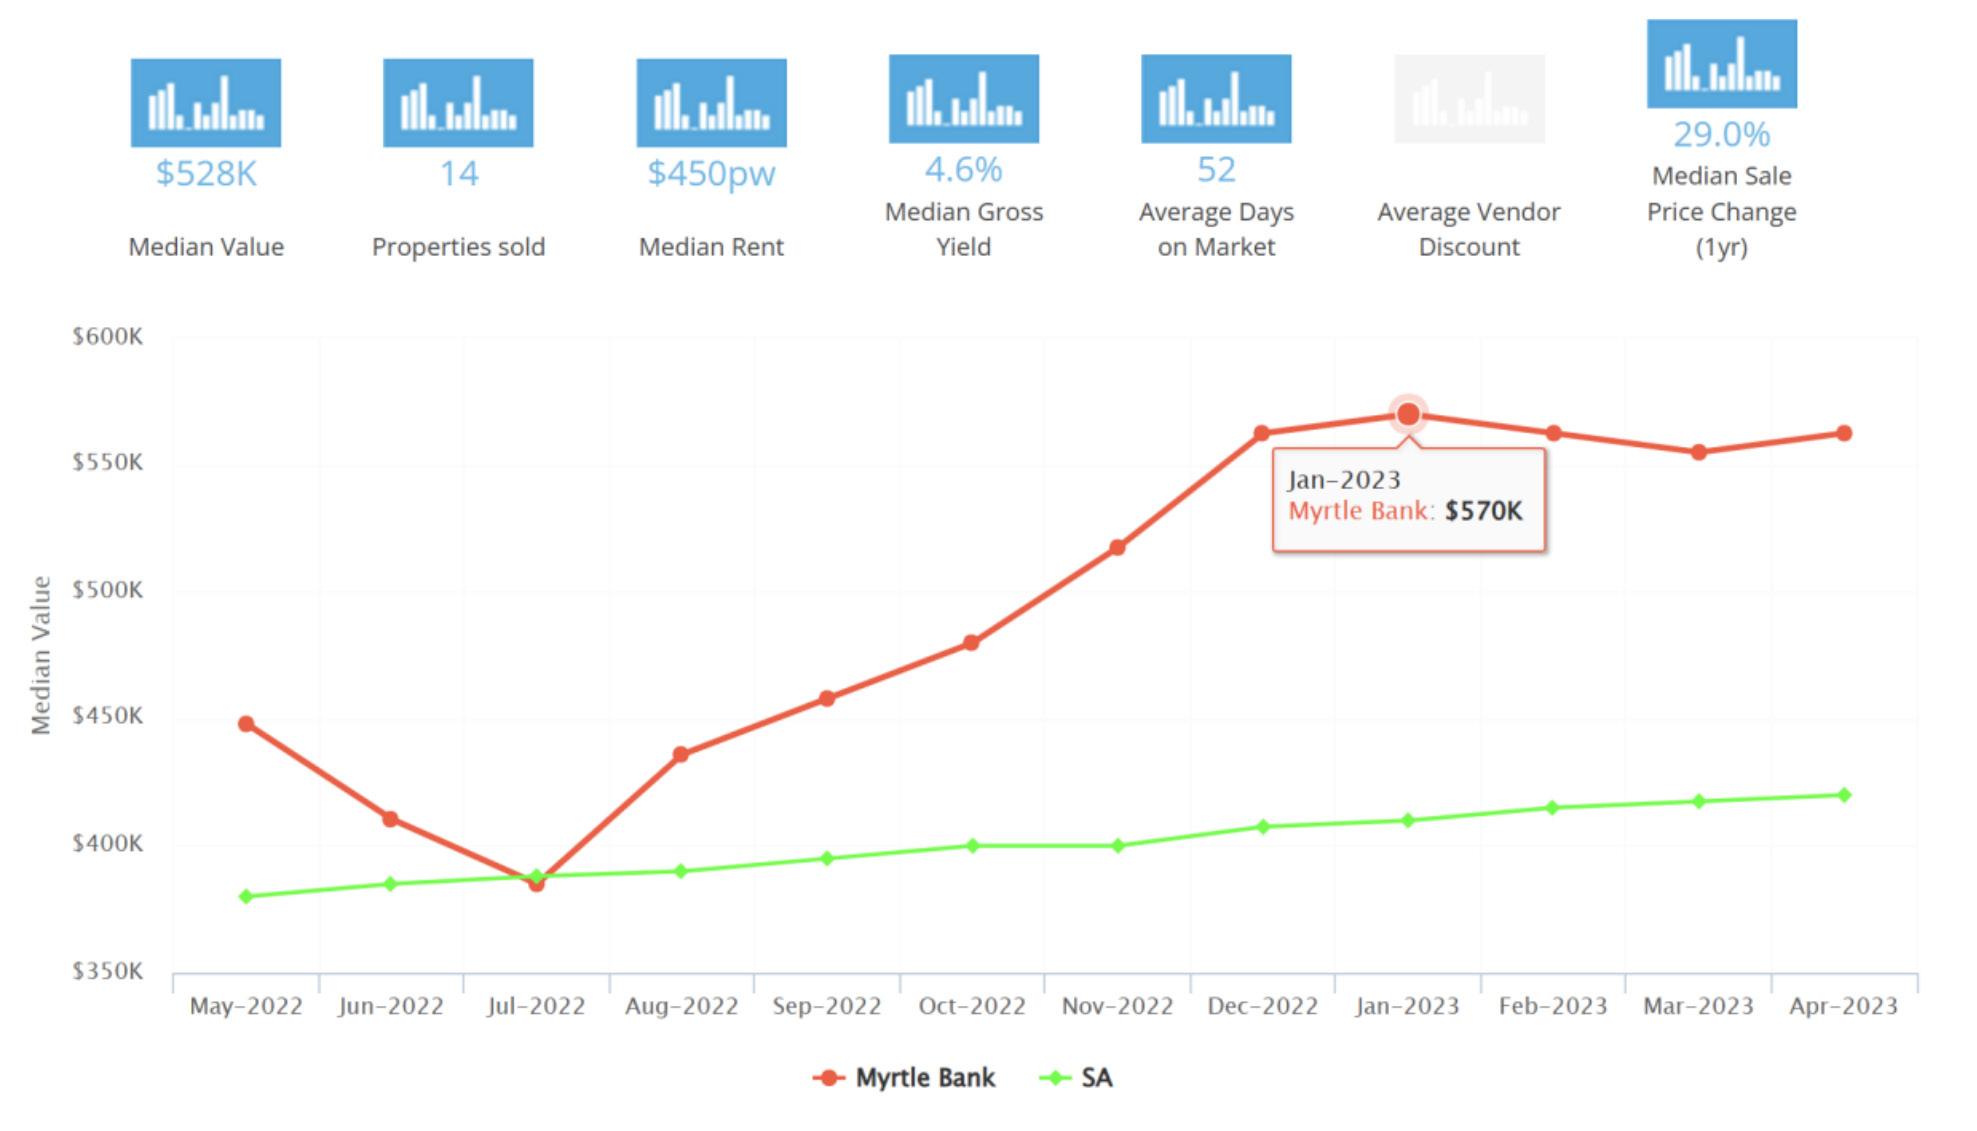Viewport: 1977px width, 1131px height.
Task: Click the Median Value chart icon
Action: [x=205, y=103]
